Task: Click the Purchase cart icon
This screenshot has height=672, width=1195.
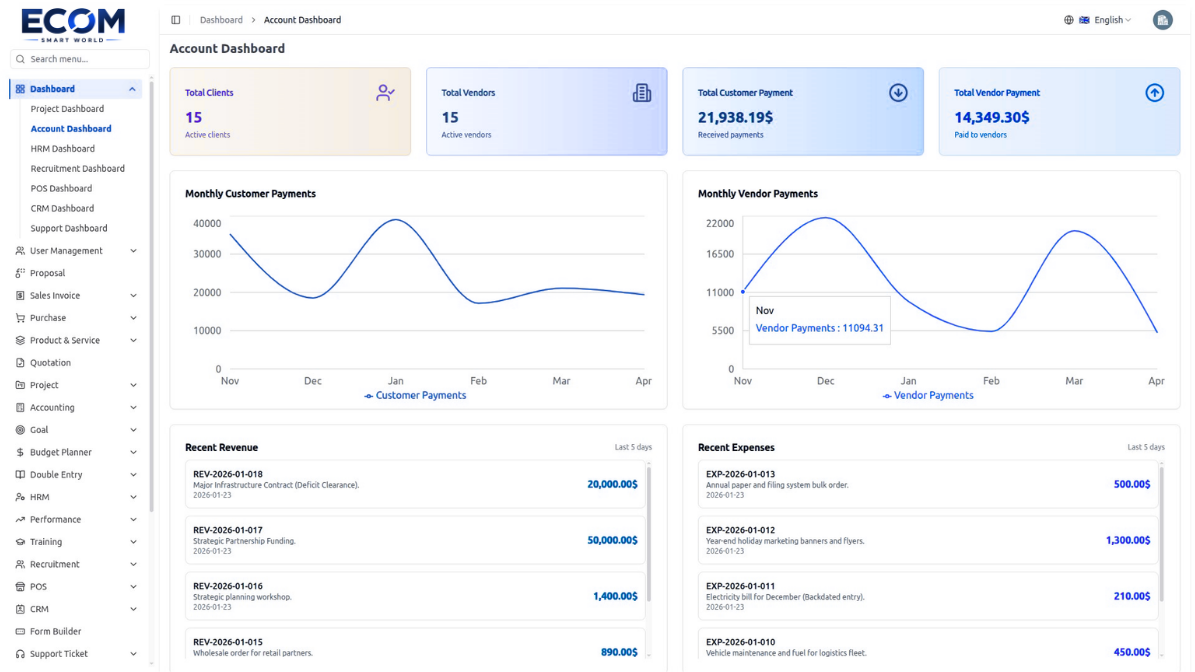Action: click(x=20, y=318)
